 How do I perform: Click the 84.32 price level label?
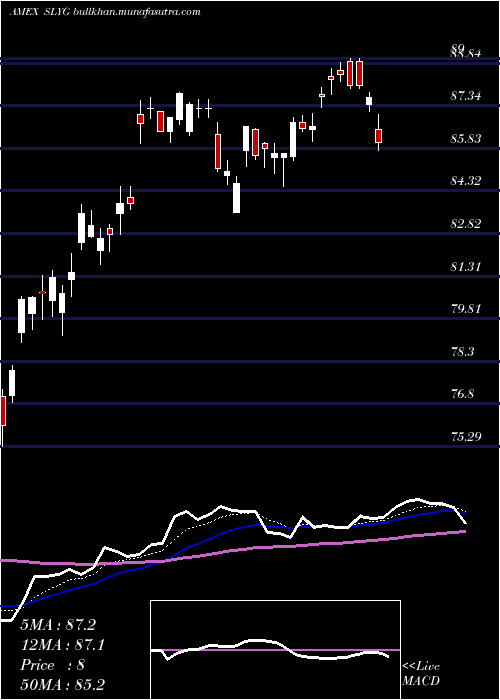[466, 181]
